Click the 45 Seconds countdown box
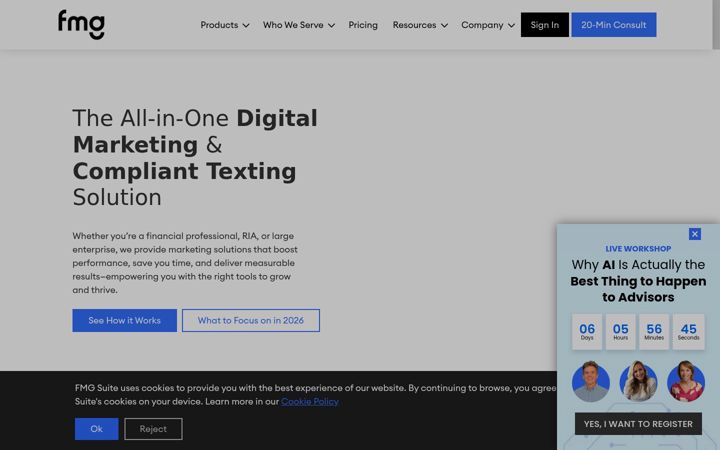720x450 pixels. 688,332
